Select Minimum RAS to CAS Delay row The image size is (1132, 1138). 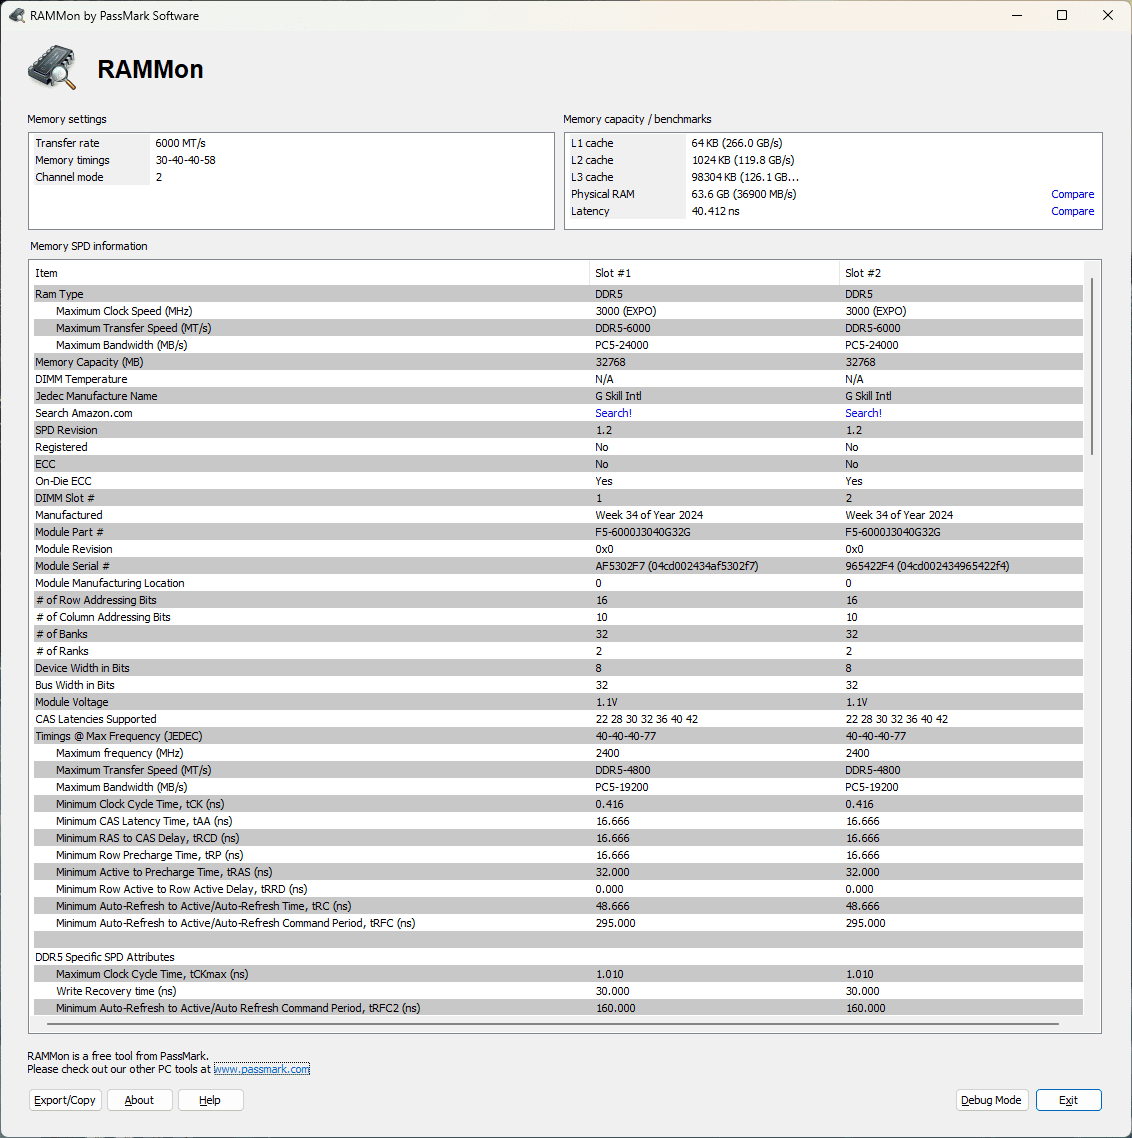[x=558, y=838]
